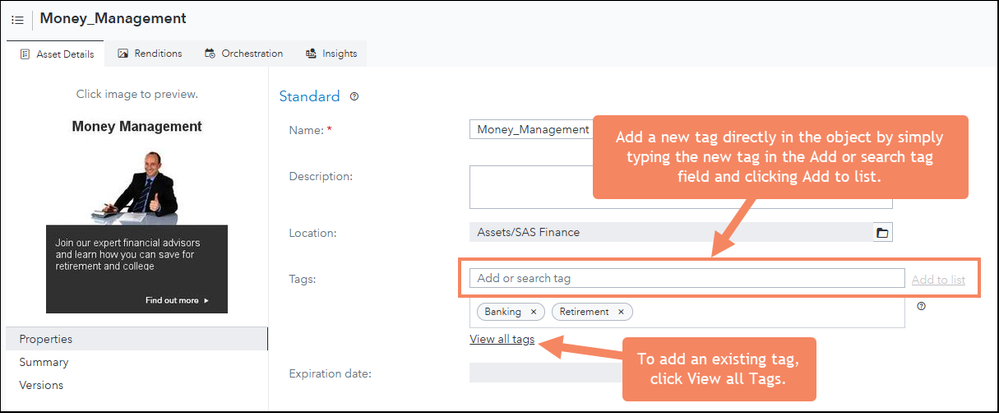Click the Description text area
The height and width of the screenshot is (413, 999).
click(x=530, y=185)
